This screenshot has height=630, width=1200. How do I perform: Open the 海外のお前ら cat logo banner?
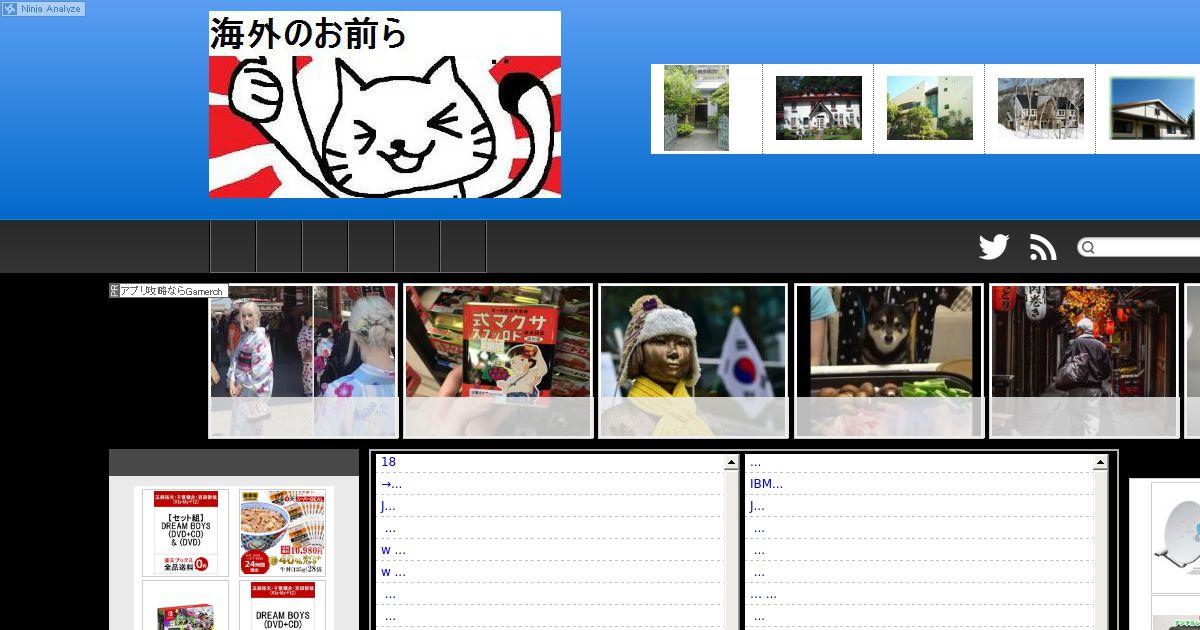tap(385, 105)
